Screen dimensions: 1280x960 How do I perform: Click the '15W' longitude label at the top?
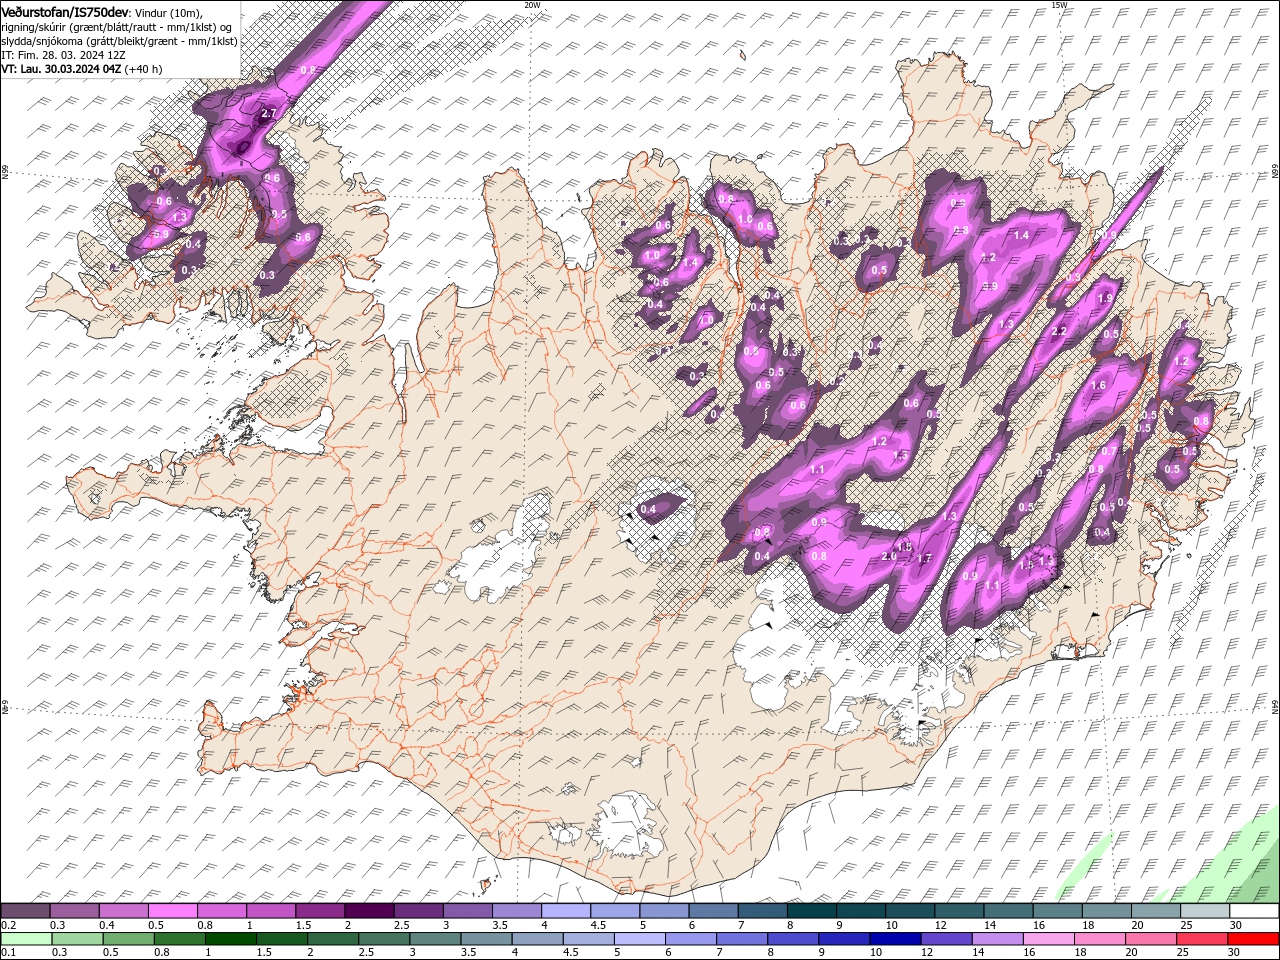[x=1059, y=5]
